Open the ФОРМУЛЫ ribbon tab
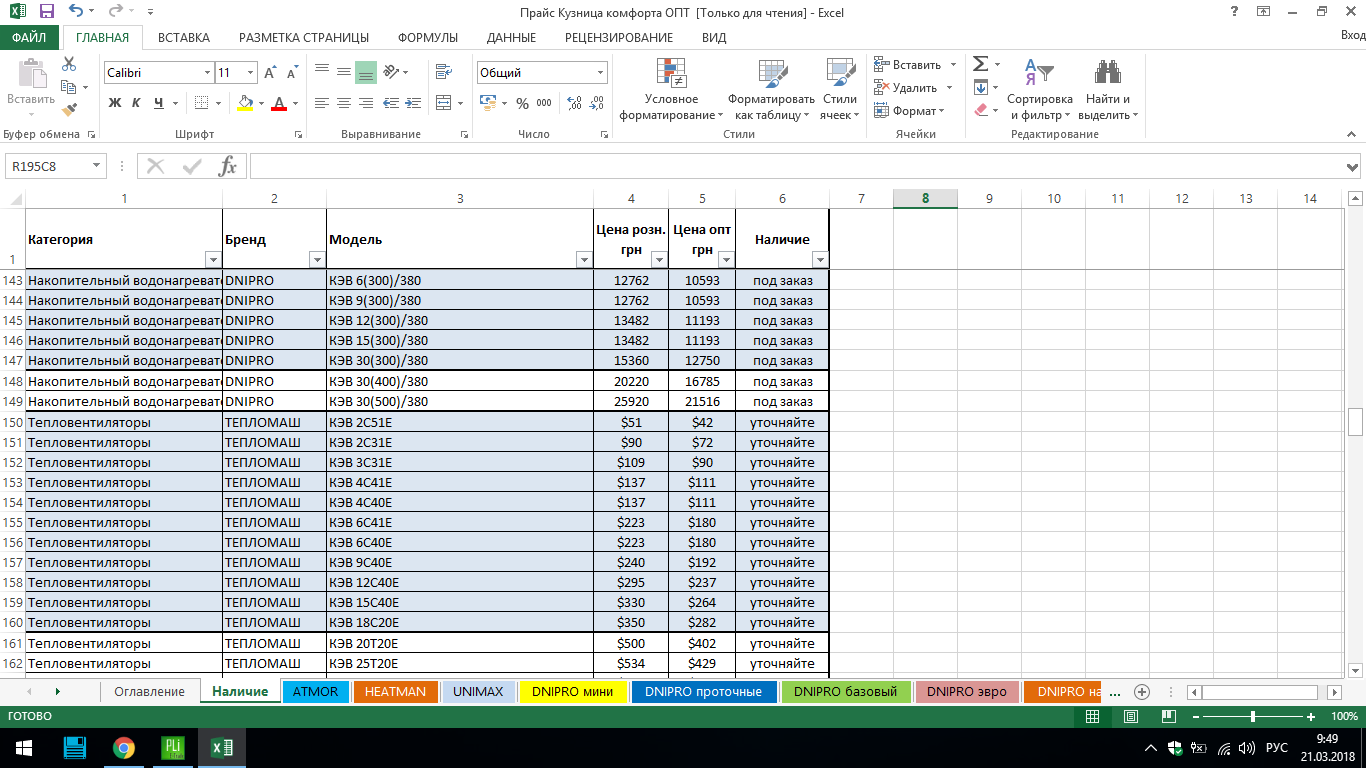Viewport: 1366px width, 768px height. [428, 38]
